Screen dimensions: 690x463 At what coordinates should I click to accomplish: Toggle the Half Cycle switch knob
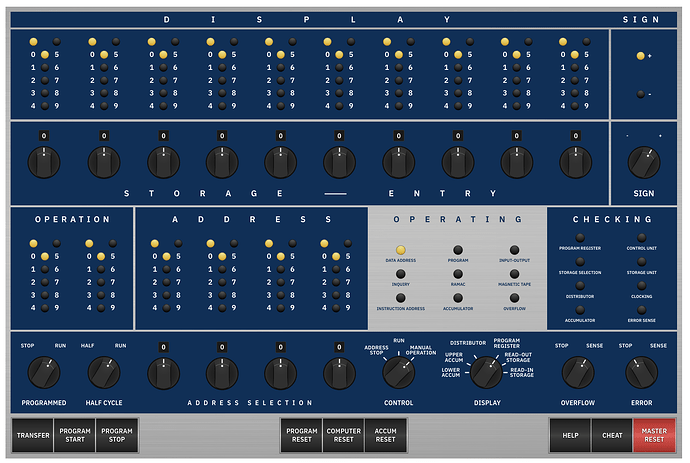[103, 373]
